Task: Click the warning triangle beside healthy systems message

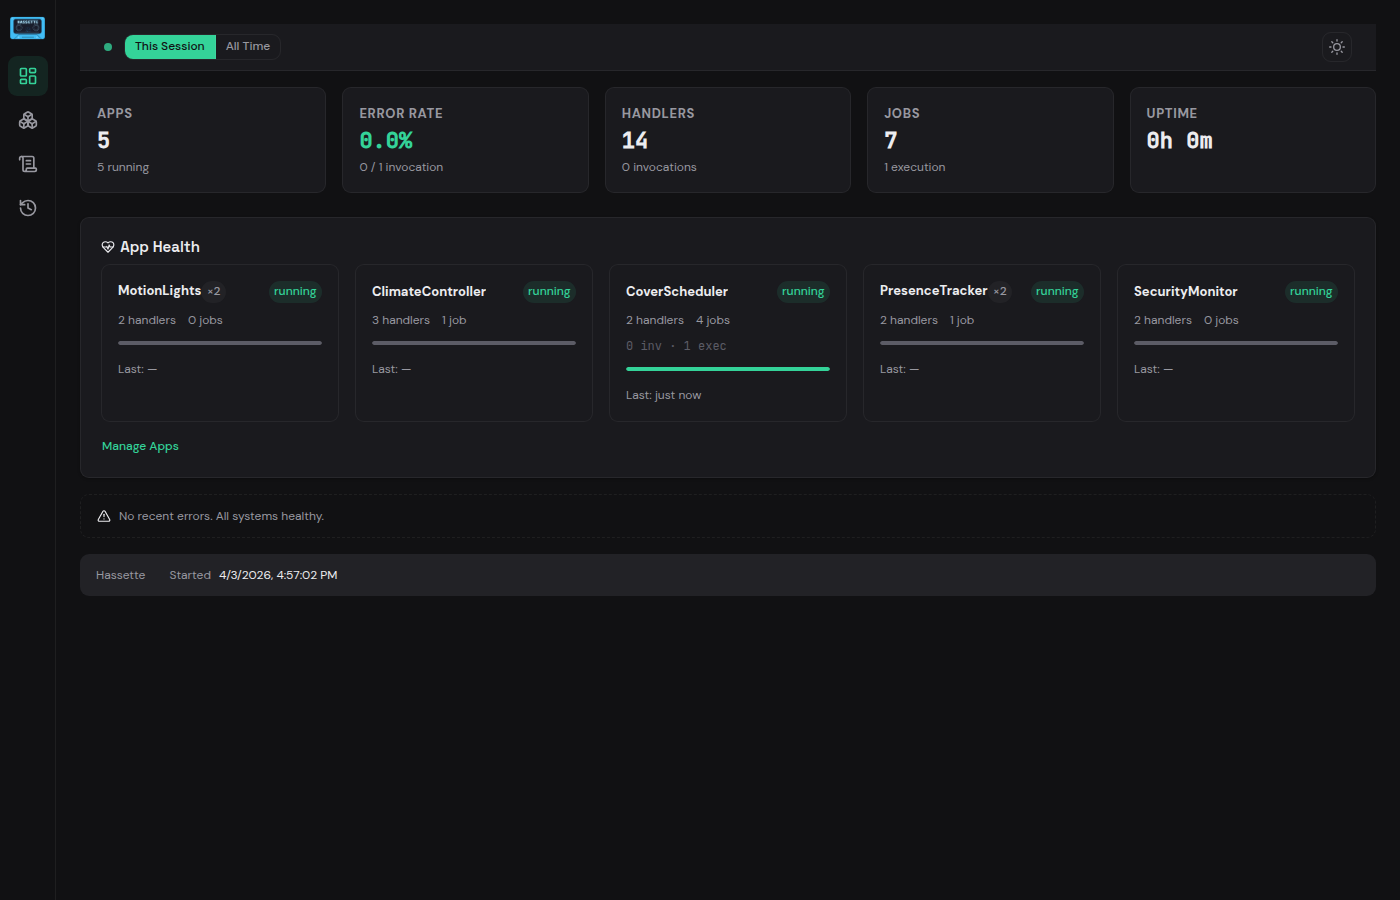Action: click(104, 515)
